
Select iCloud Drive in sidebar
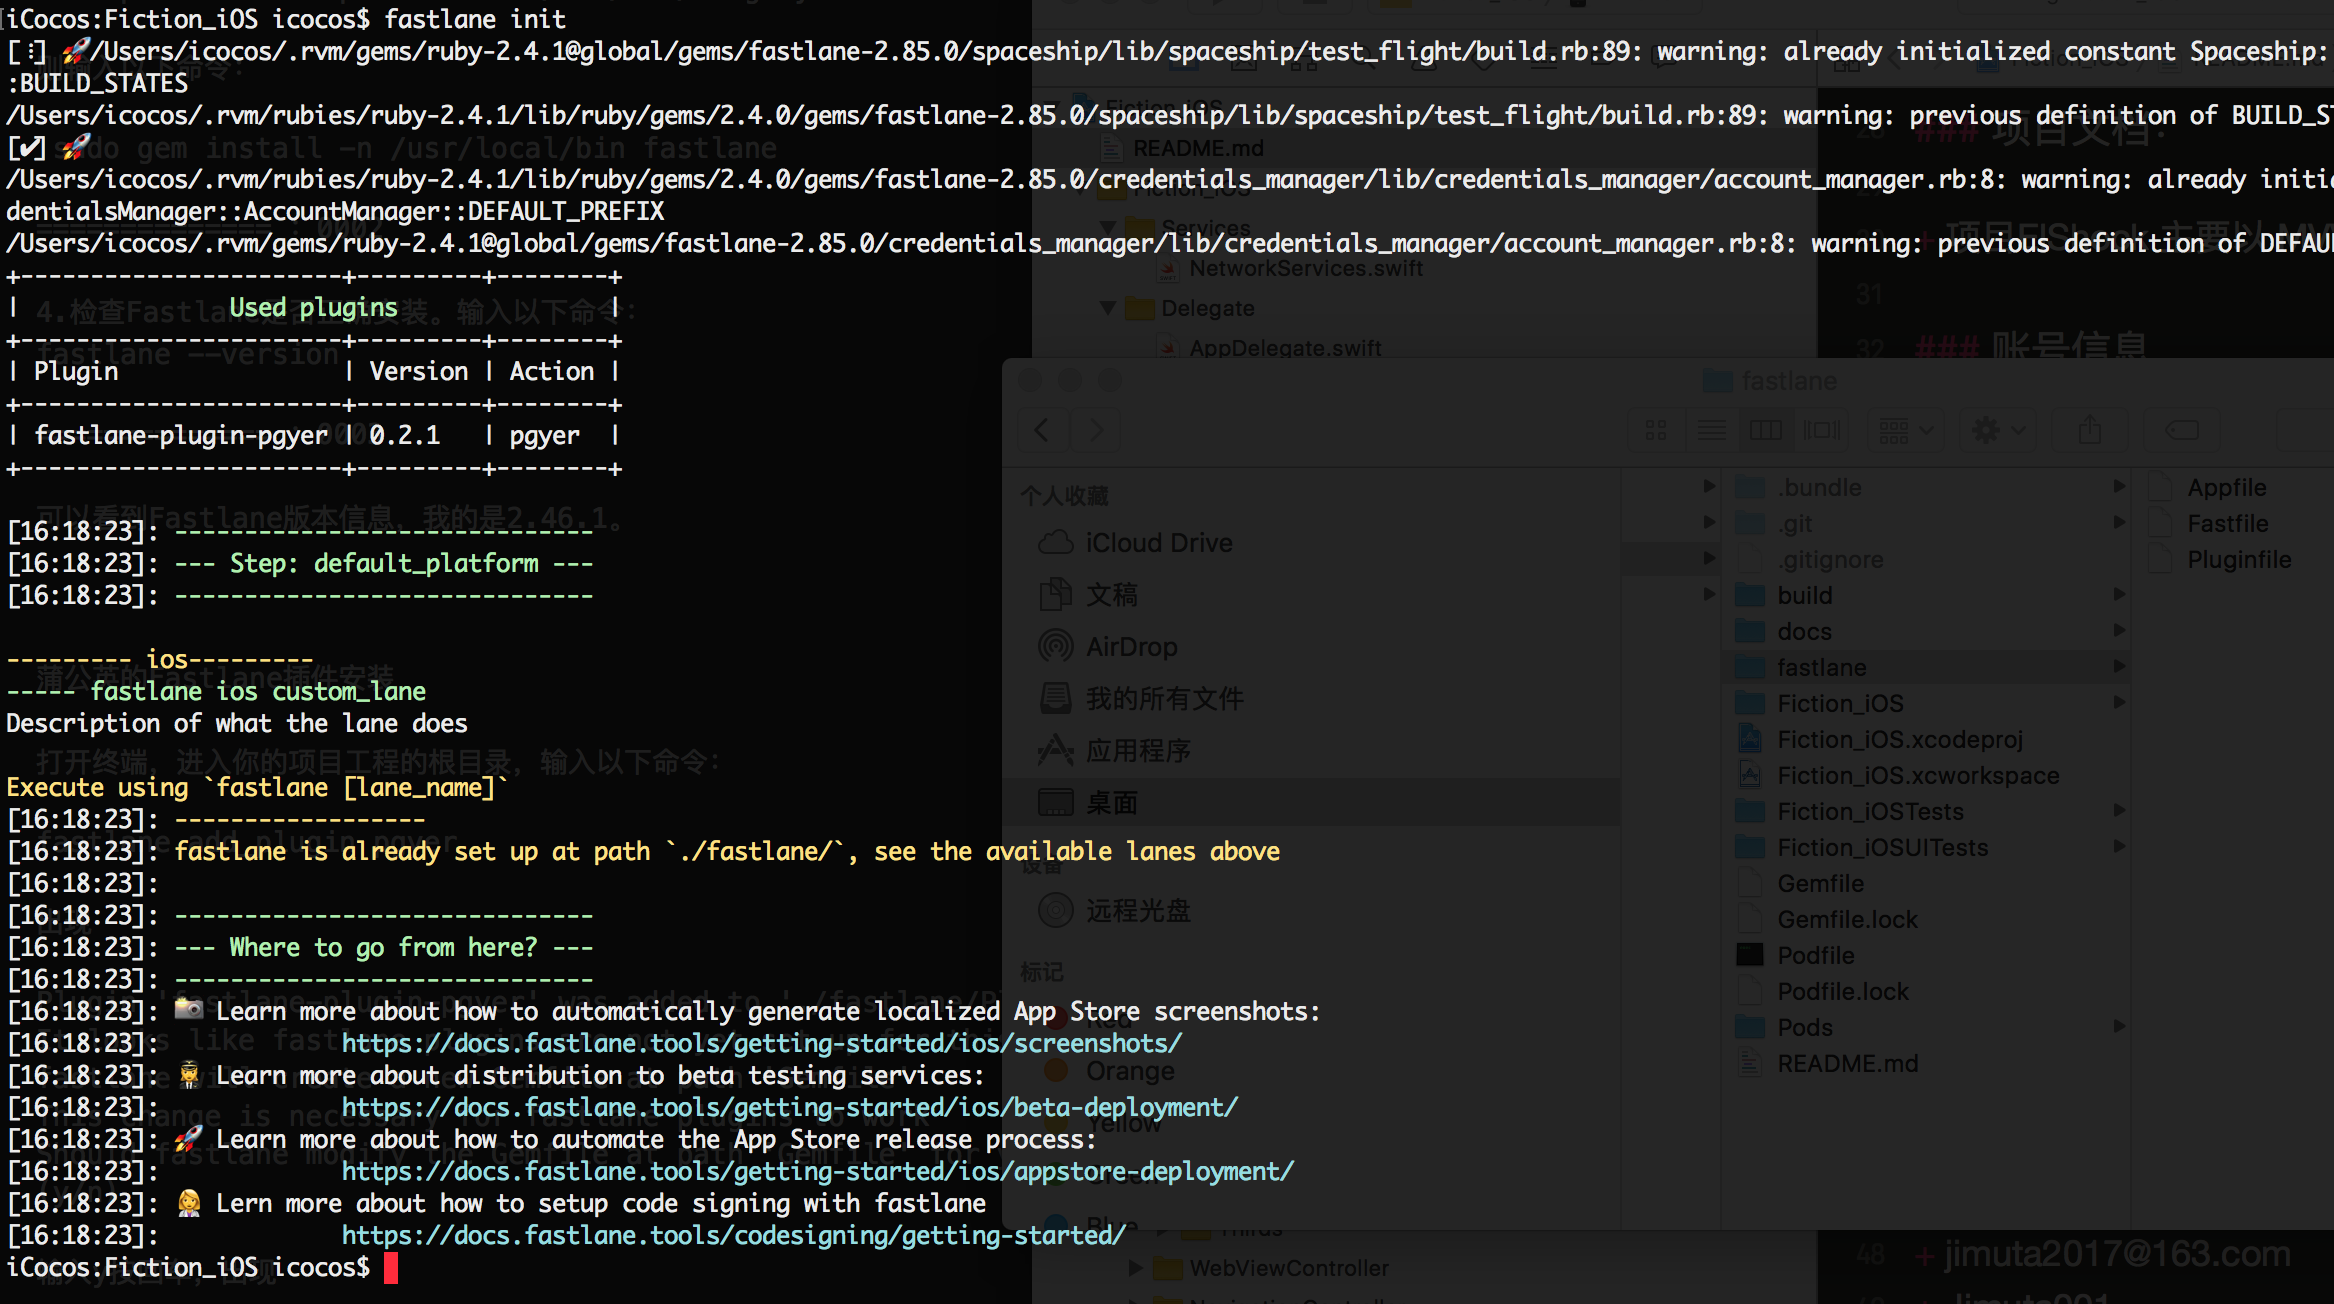pos(1158,543)
